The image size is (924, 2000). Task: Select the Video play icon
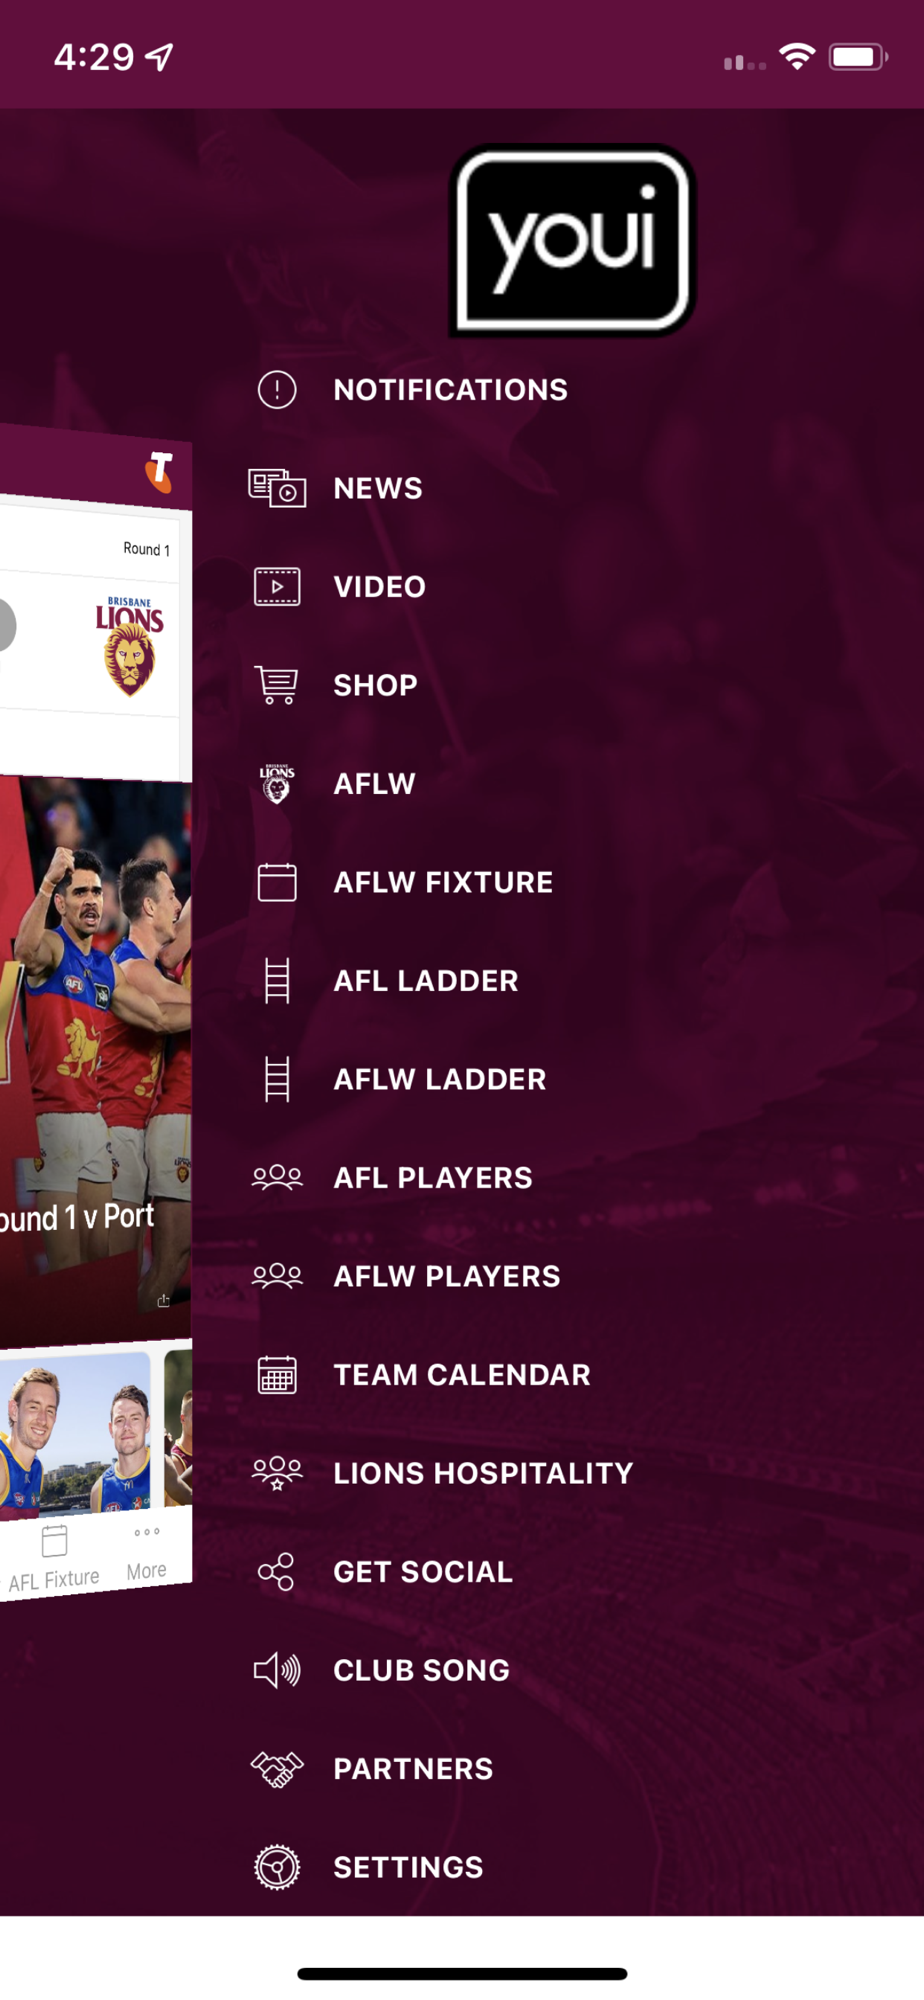click(277, 587)
